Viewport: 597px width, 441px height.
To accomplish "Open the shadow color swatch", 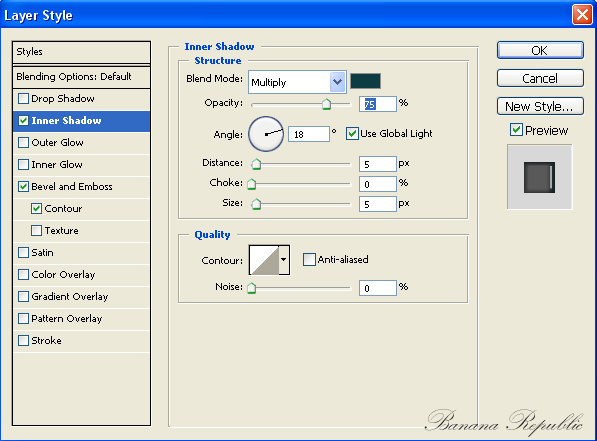I will (365, 81).
